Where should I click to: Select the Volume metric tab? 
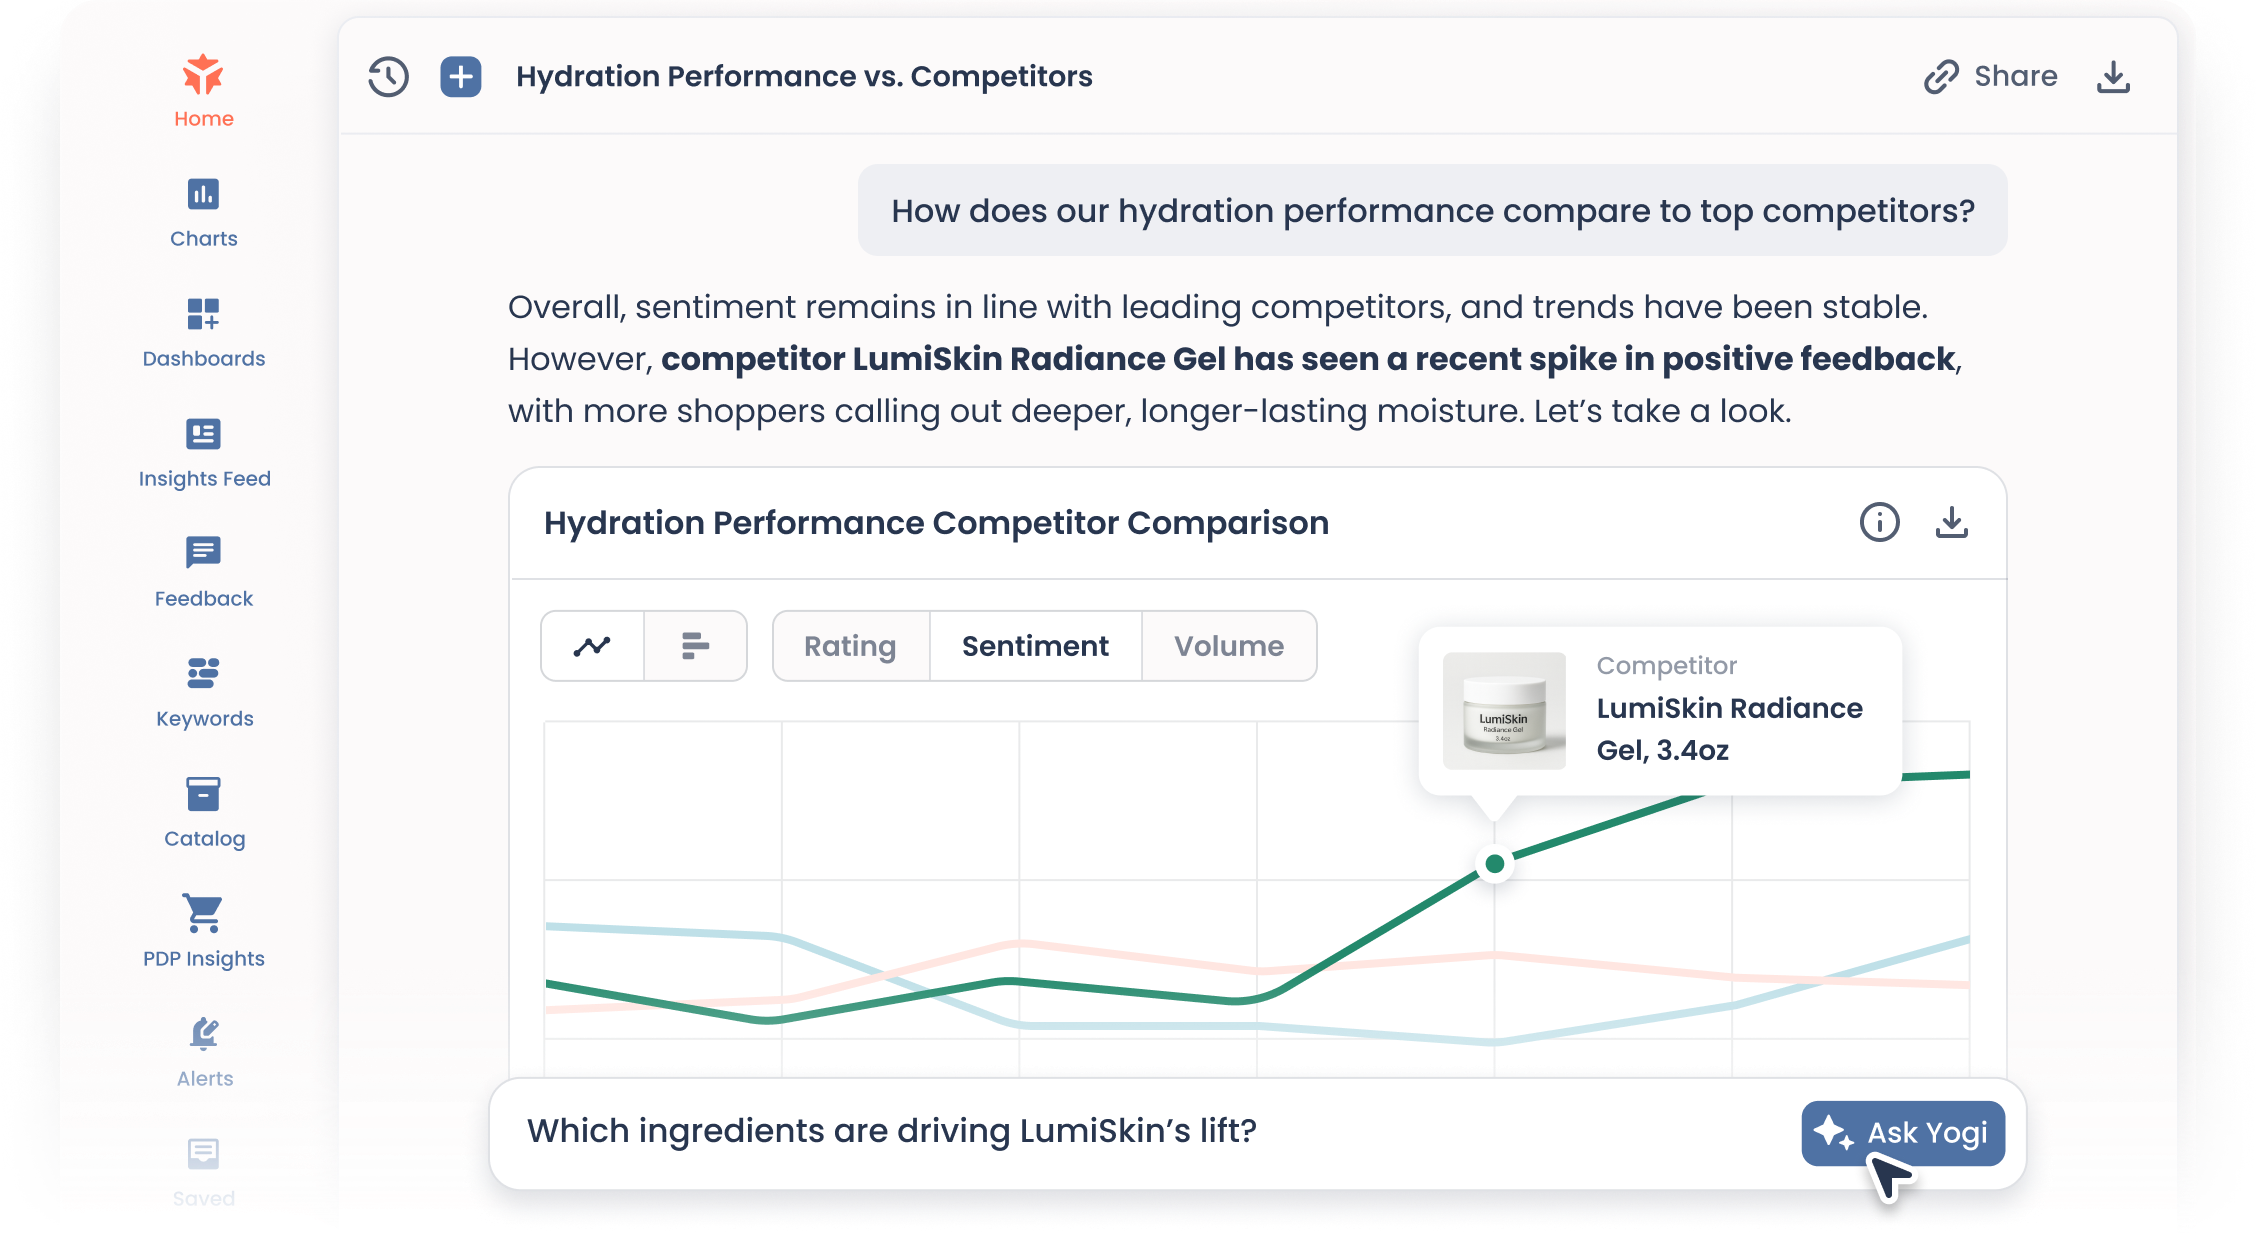(x=1228, y=646)
